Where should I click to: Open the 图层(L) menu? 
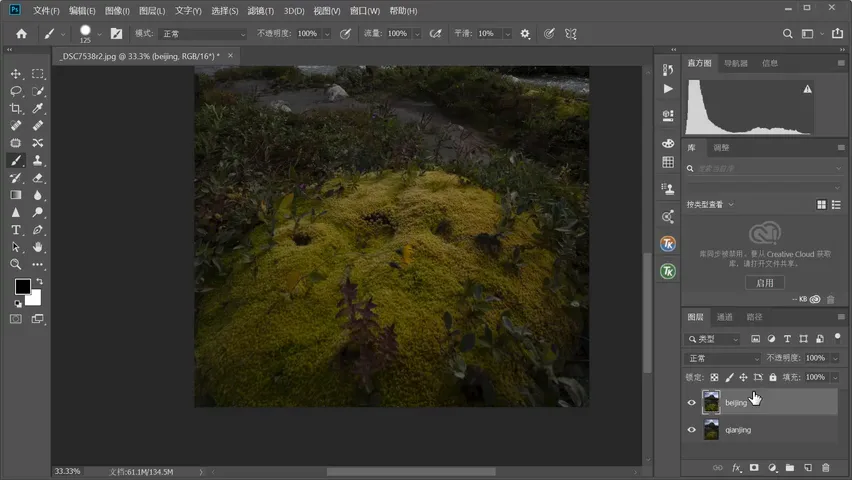pos(152,11)
